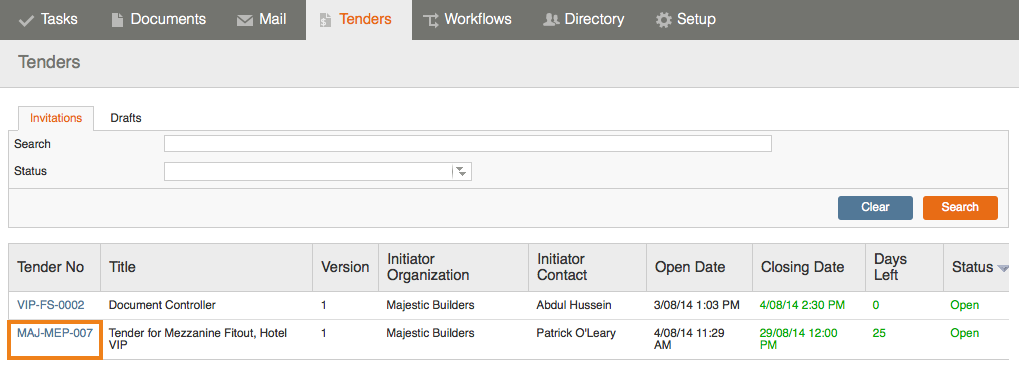The height and width of the screenshot is (365, 1019).
Task: Open tender VIP-FS-0002 link
Action: [x=51, y=305]
